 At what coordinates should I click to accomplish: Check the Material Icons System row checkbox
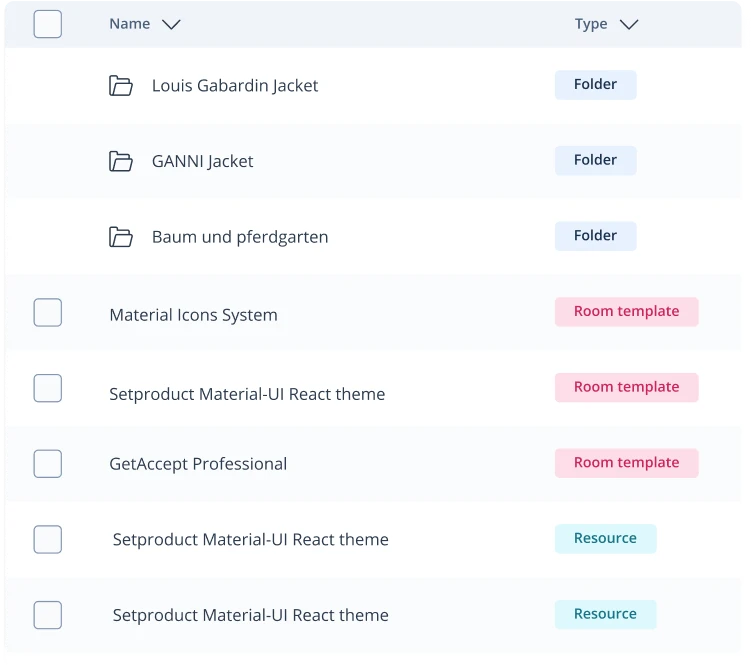click(48, 312)
